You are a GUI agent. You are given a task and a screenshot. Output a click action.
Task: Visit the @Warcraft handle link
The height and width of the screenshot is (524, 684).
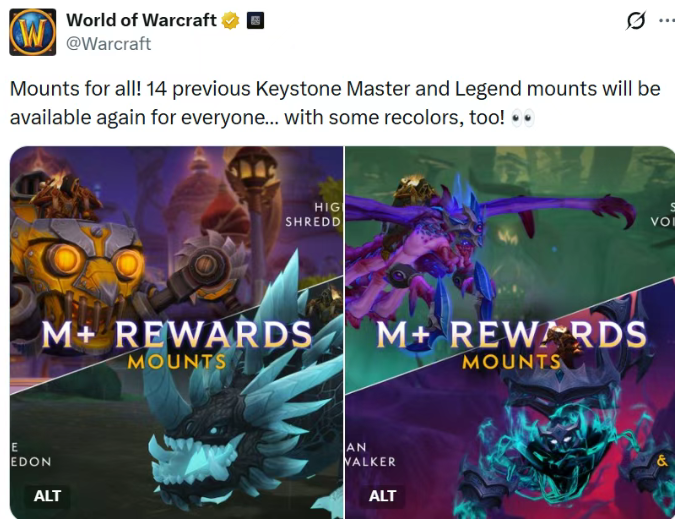[108, 44]
